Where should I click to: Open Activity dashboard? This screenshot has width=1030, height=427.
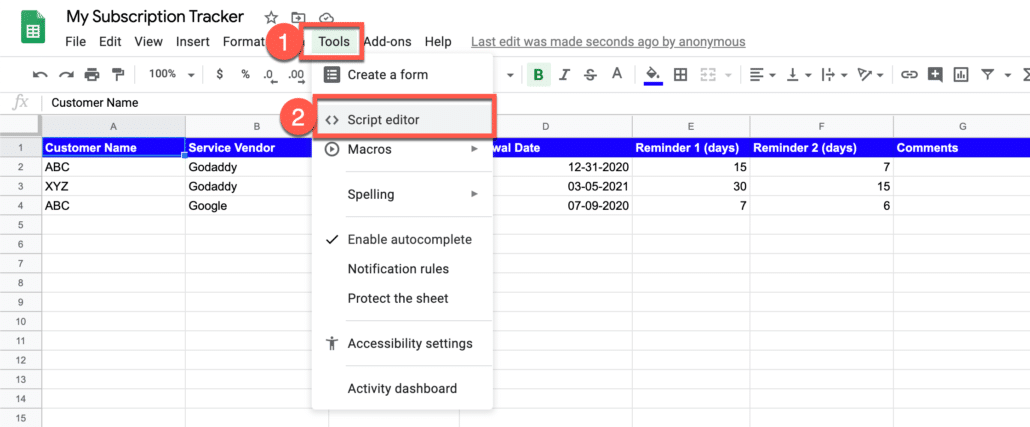coord(402,389)
